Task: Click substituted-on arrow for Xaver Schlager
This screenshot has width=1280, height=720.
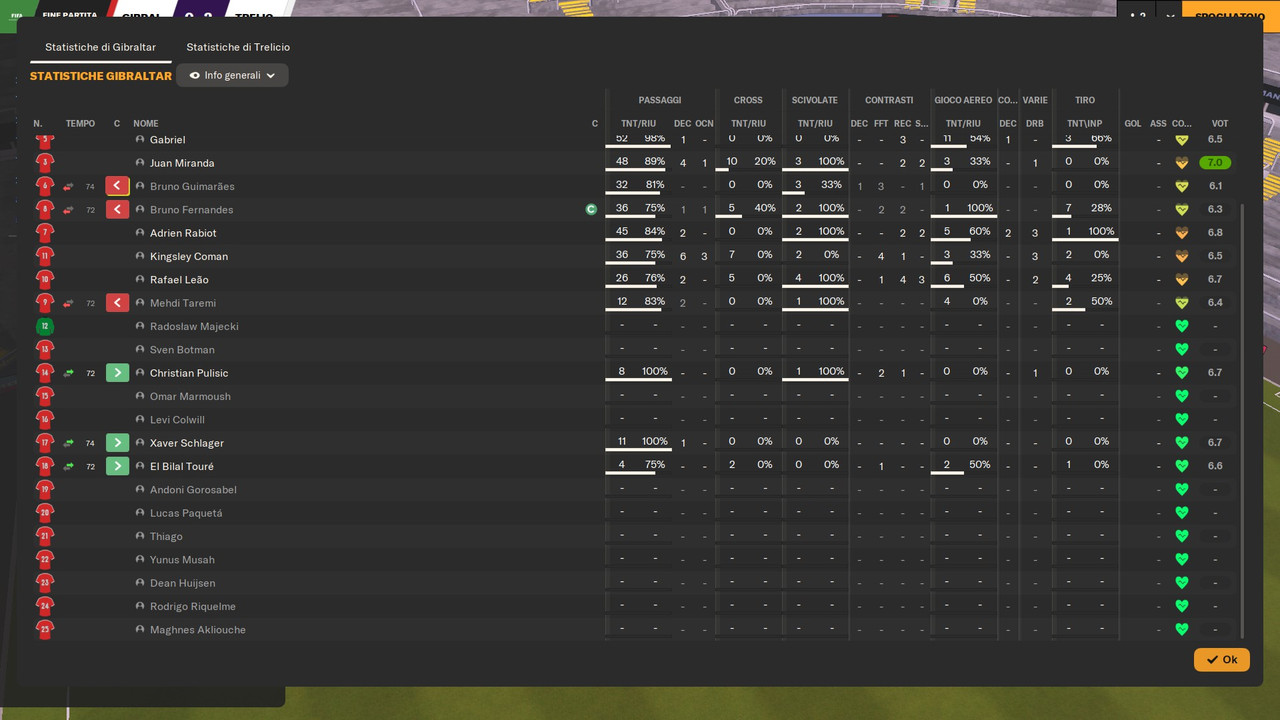Action: tap(117, 443)
